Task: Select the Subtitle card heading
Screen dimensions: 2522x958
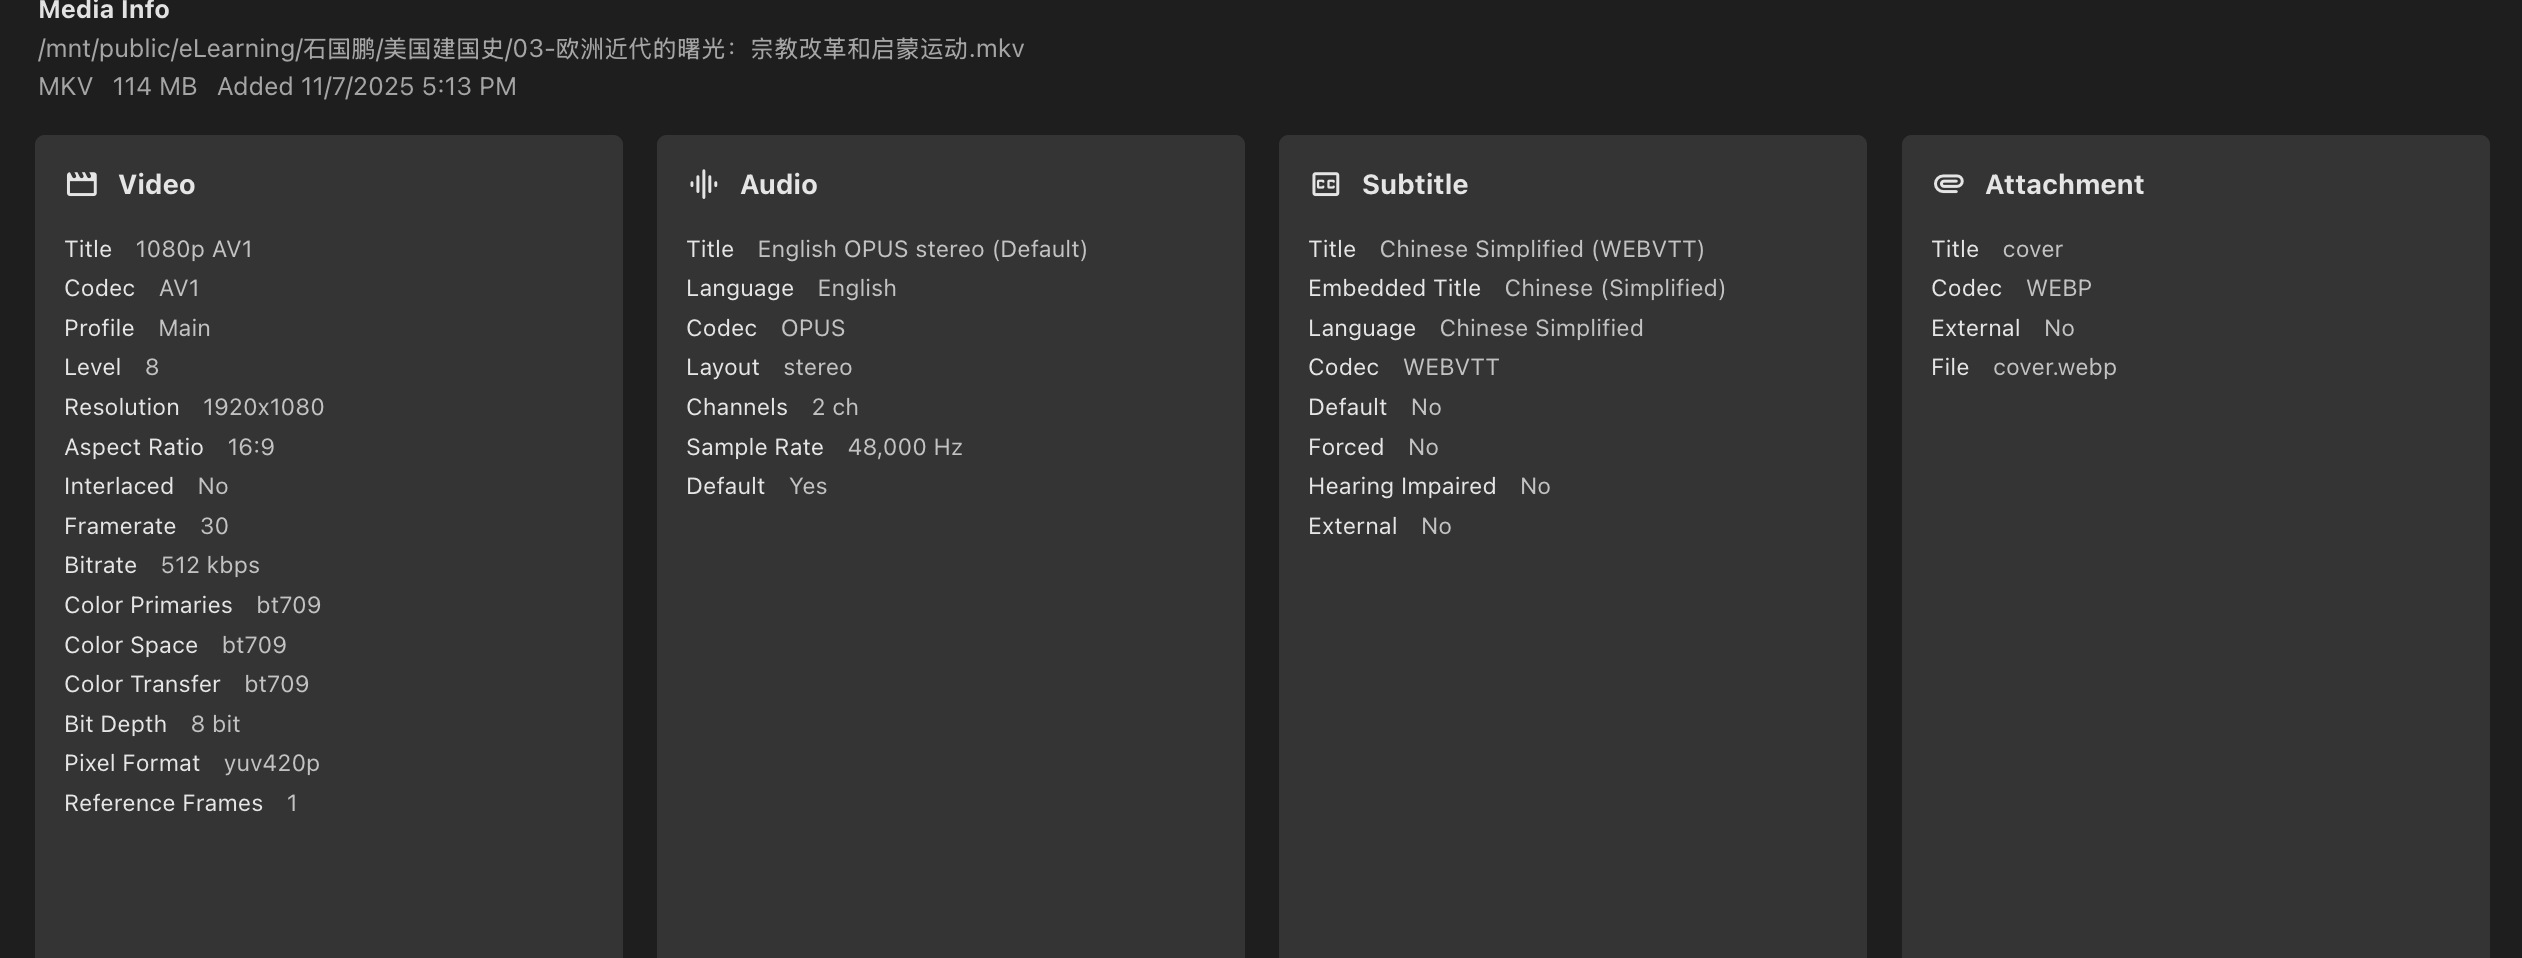Action: 1414,184
